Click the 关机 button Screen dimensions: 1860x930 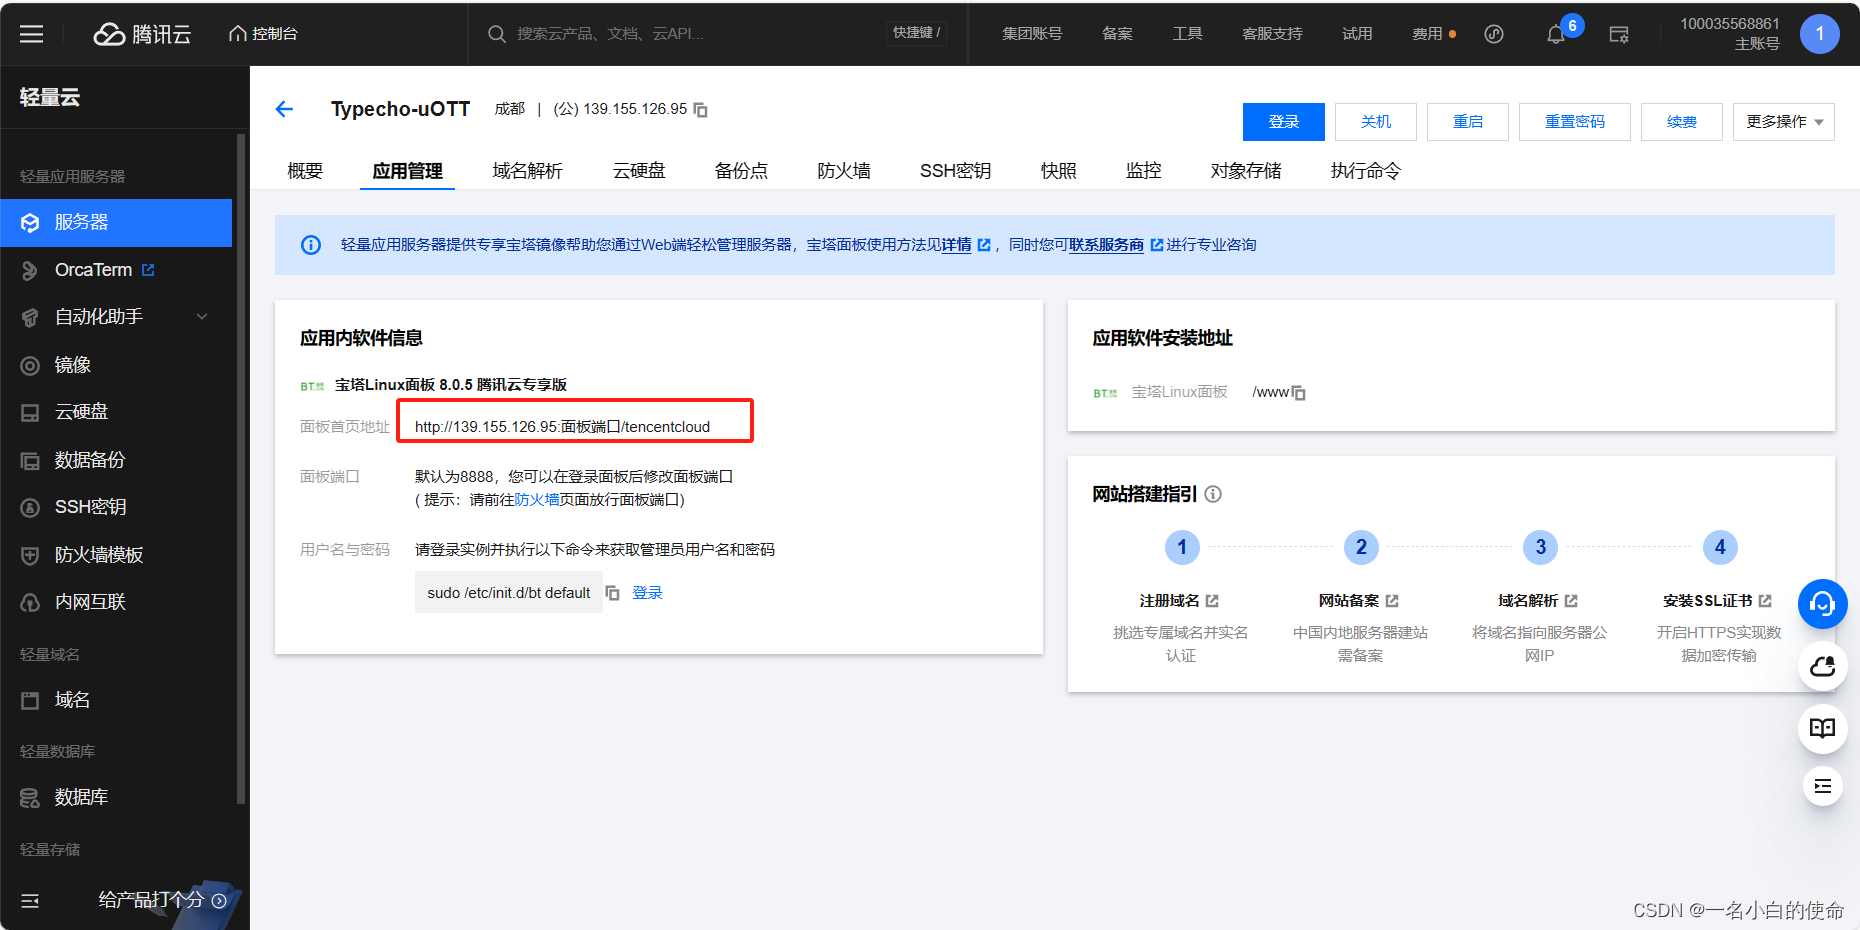(1375, 122)
